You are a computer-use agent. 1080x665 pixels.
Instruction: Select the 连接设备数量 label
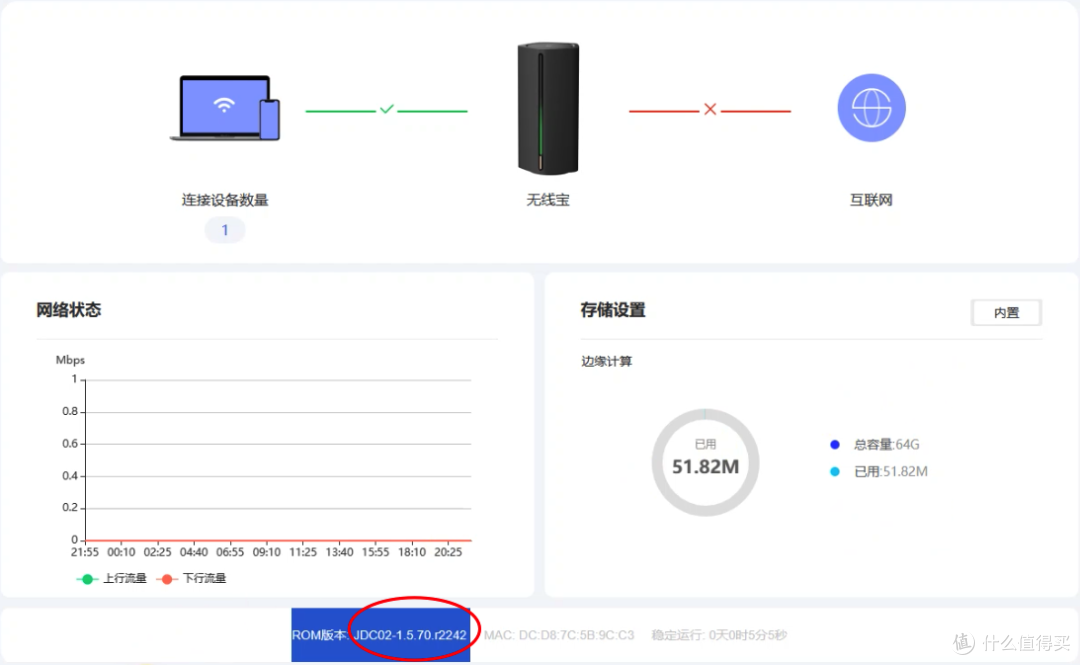[x=224, y=199]
